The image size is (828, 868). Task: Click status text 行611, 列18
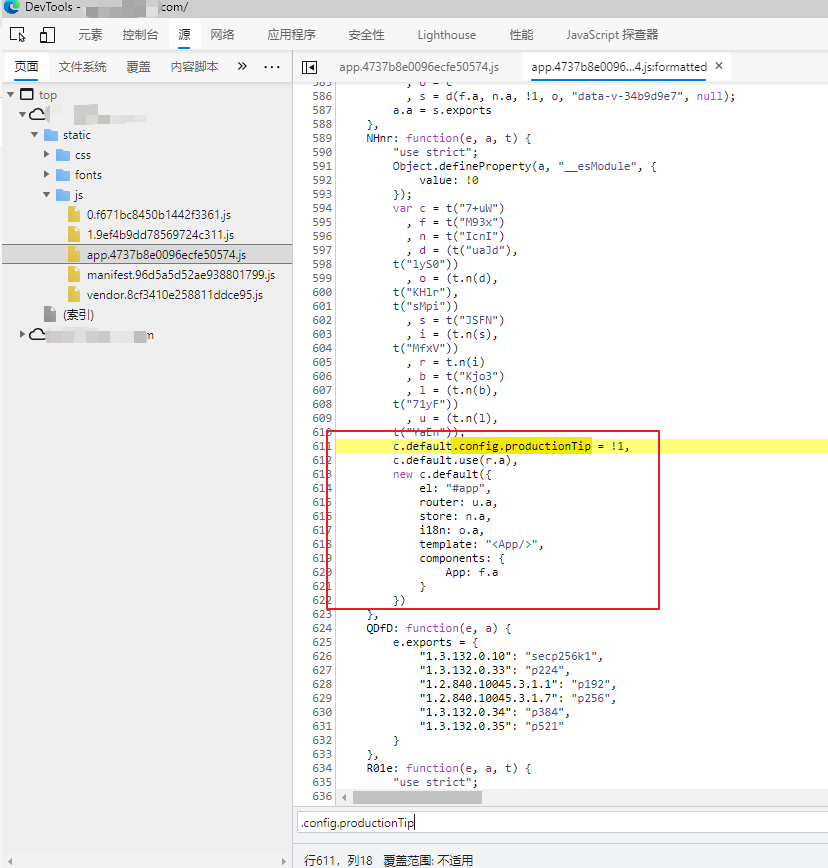tap(338, 860)
